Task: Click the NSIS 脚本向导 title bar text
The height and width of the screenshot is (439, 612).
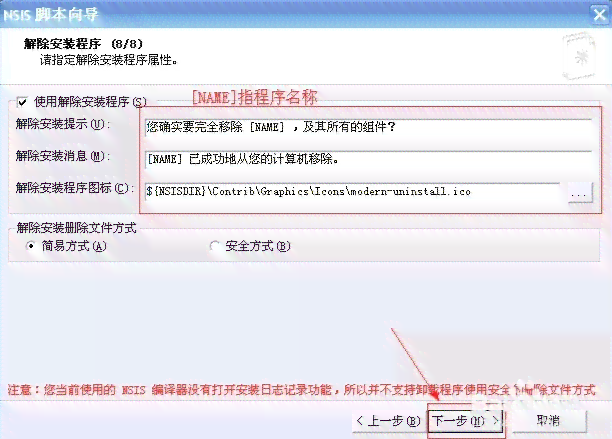Action: [x=51, y=15]
